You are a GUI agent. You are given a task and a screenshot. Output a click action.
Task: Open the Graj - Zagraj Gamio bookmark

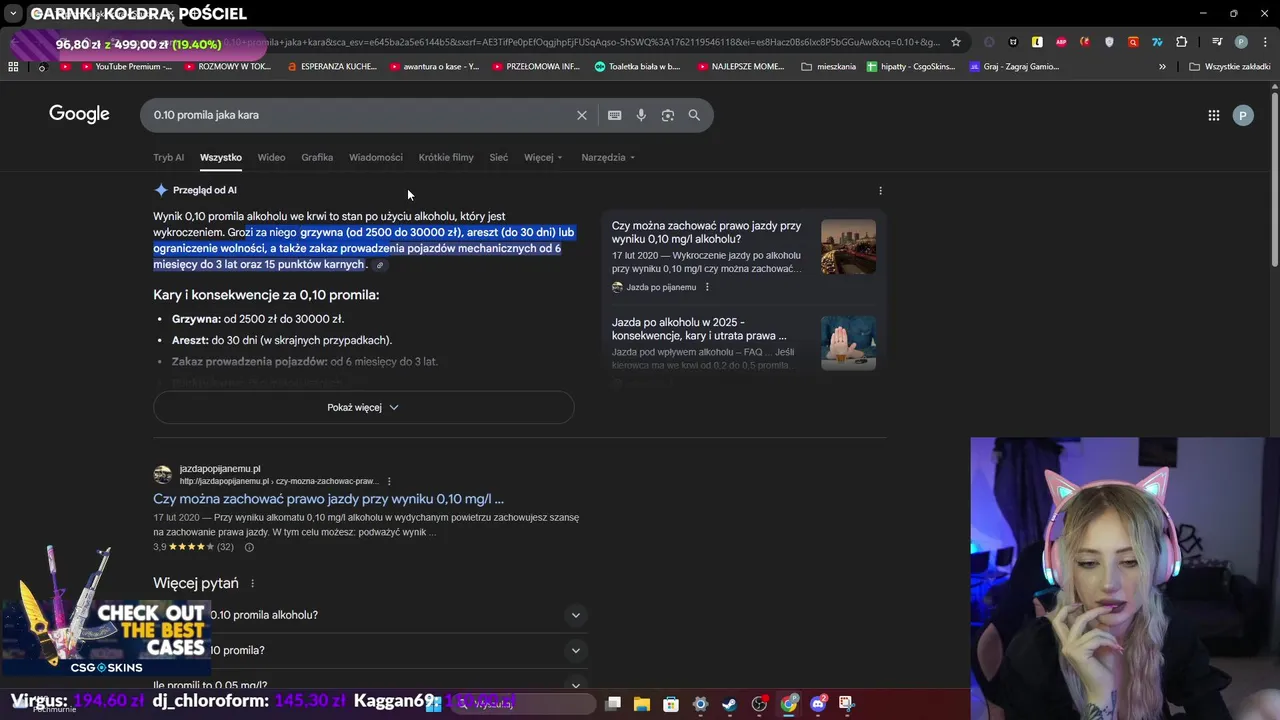pyautogui.click(x=1013, y=67)
